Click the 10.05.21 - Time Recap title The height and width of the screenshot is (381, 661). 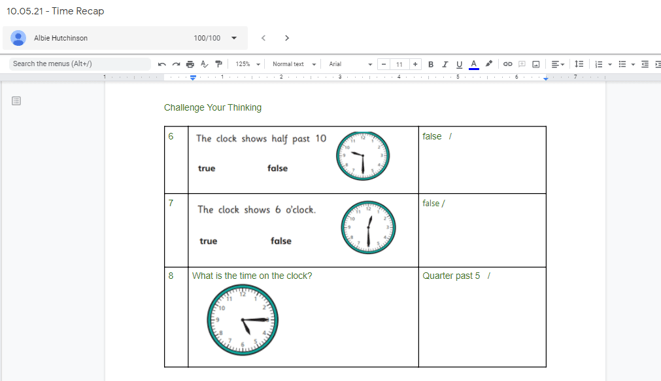55,11
